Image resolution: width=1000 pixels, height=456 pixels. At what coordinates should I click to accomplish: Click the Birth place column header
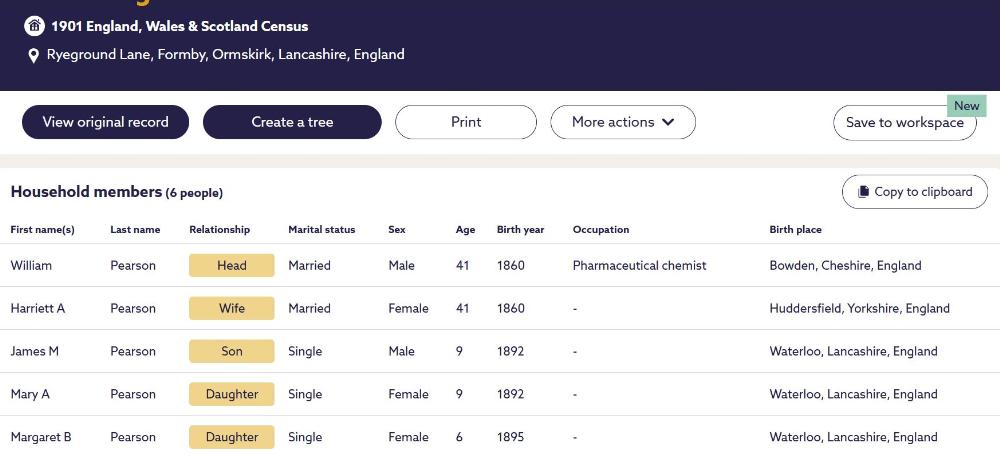[x=795, y=230]
